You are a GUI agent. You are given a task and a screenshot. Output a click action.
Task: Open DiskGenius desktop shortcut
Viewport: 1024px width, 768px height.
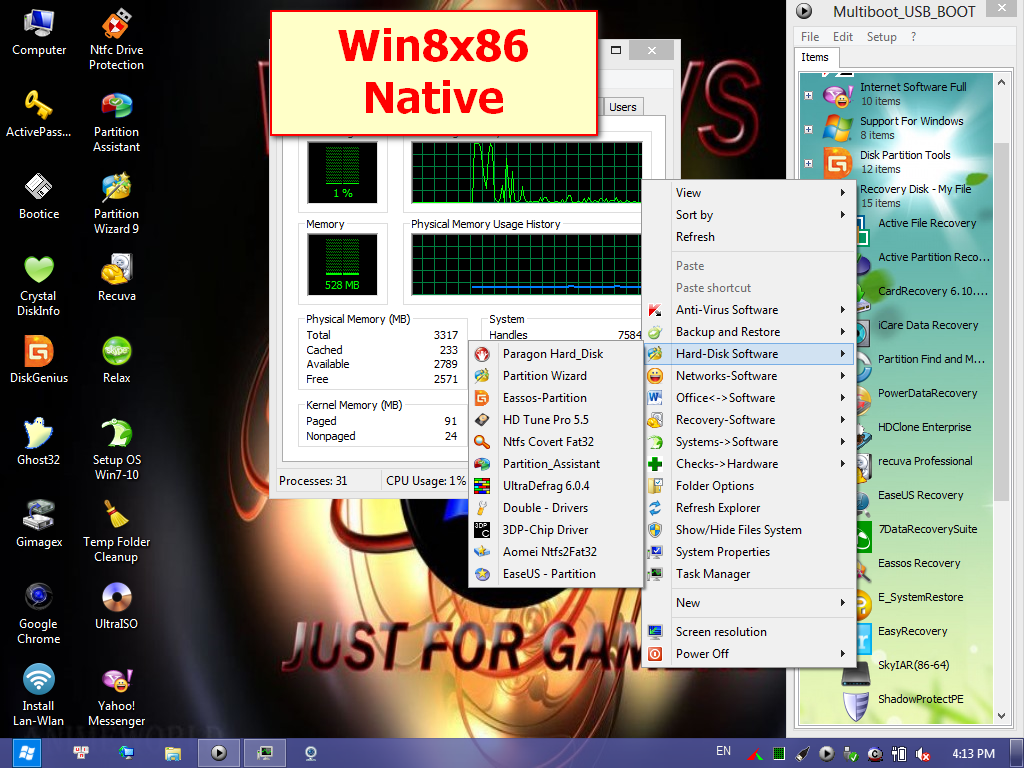click(39, 360)
